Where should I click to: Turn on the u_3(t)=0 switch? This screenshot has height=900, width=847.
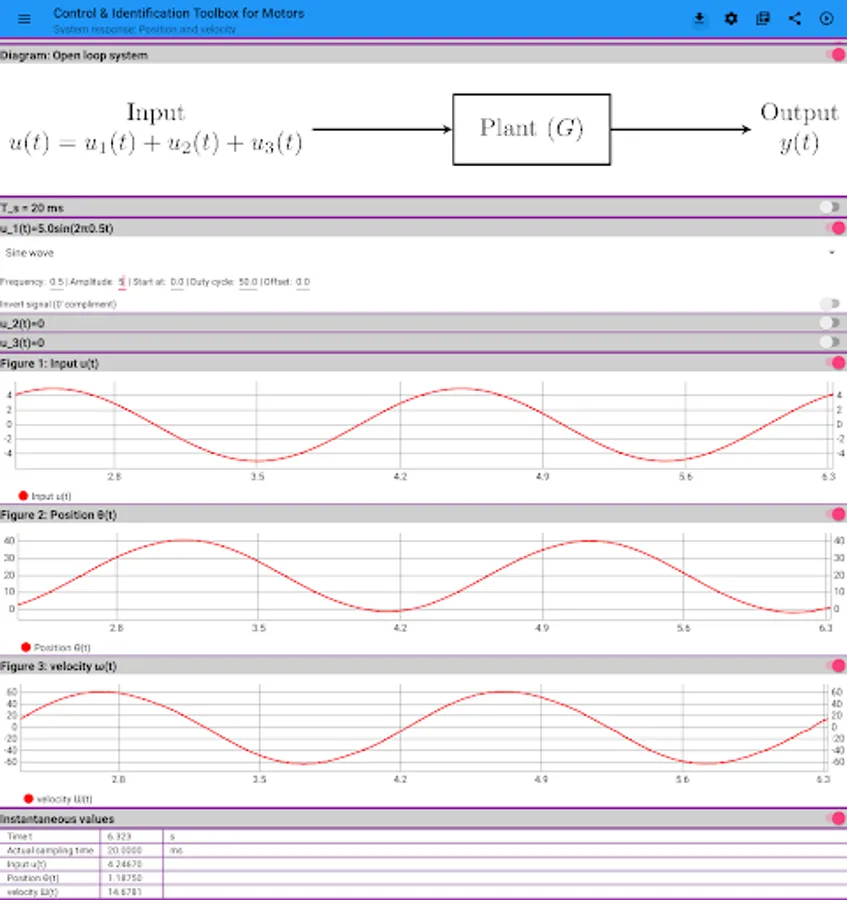(x=830, y=343)
